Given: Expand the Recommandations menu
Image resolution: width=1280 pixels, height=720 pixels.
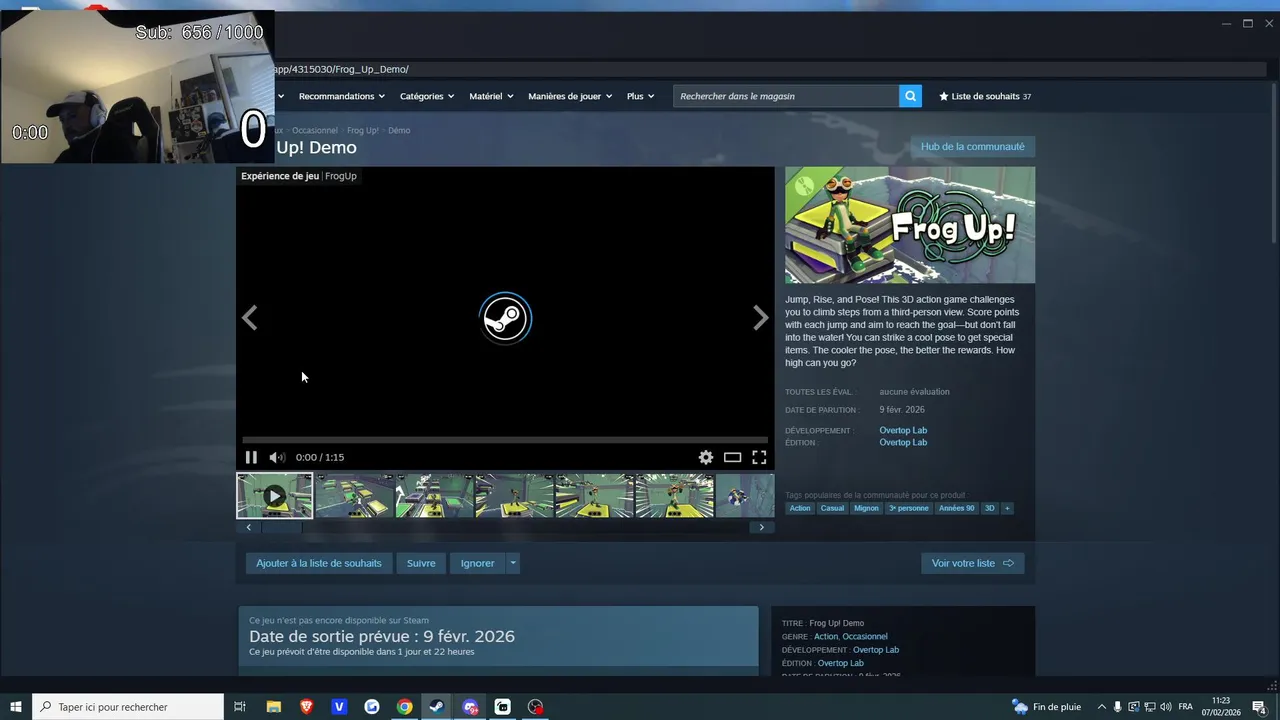Looking at the screenshot, I should pyautogui.click(x=340, y=96).
